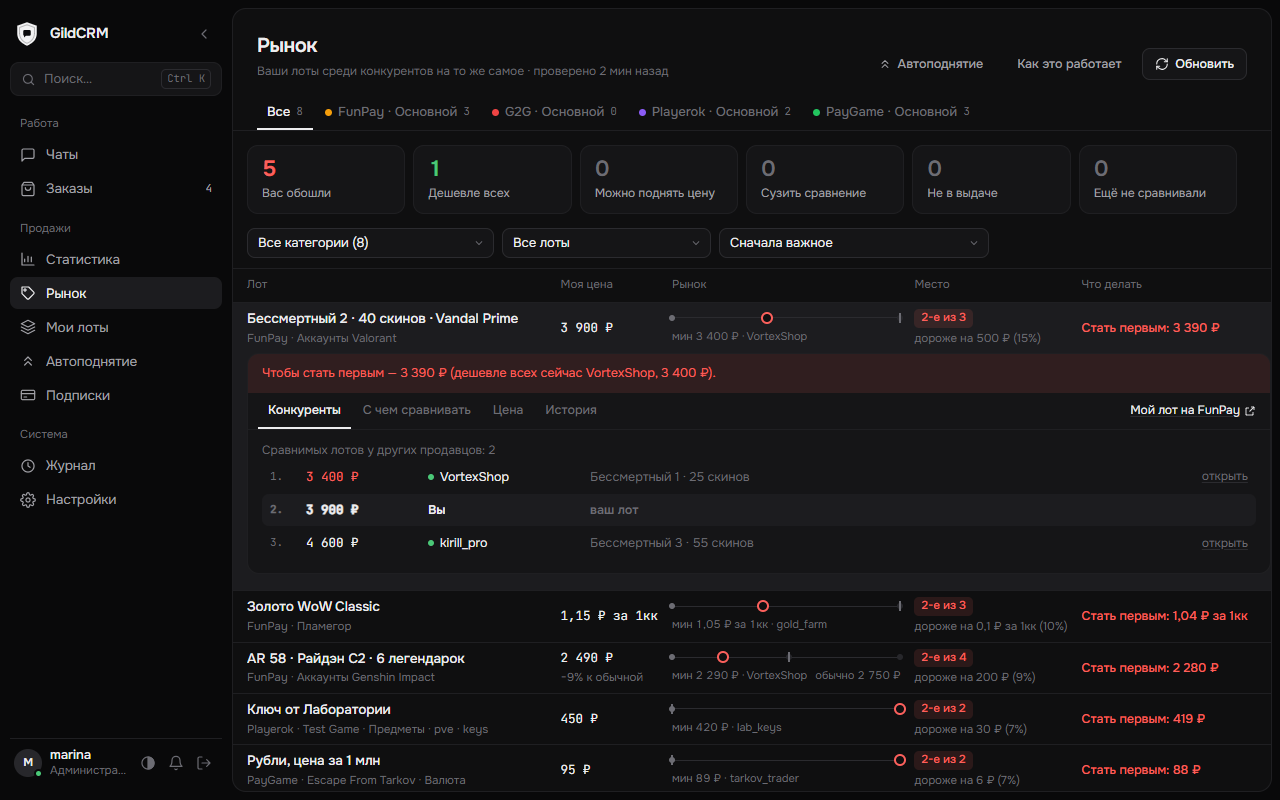Click the GildCRM shield logo
Screen dimensions: 1280x800
[x=27, y=34]
